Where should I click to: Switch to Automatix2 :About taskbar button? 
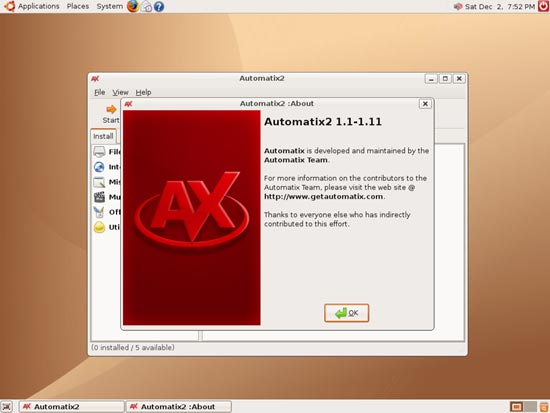coord(179,407)
